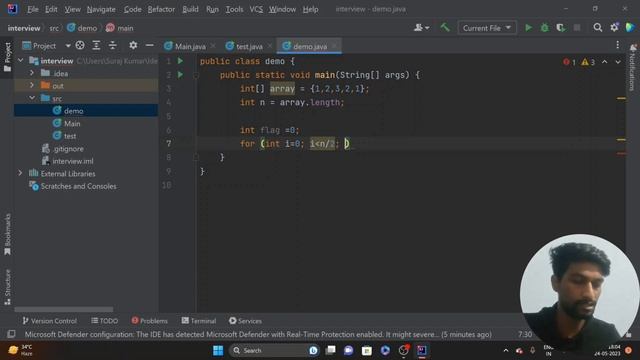Expand the out folder
640x360 pixels.
pyautogui.click(x=32, y=85)
